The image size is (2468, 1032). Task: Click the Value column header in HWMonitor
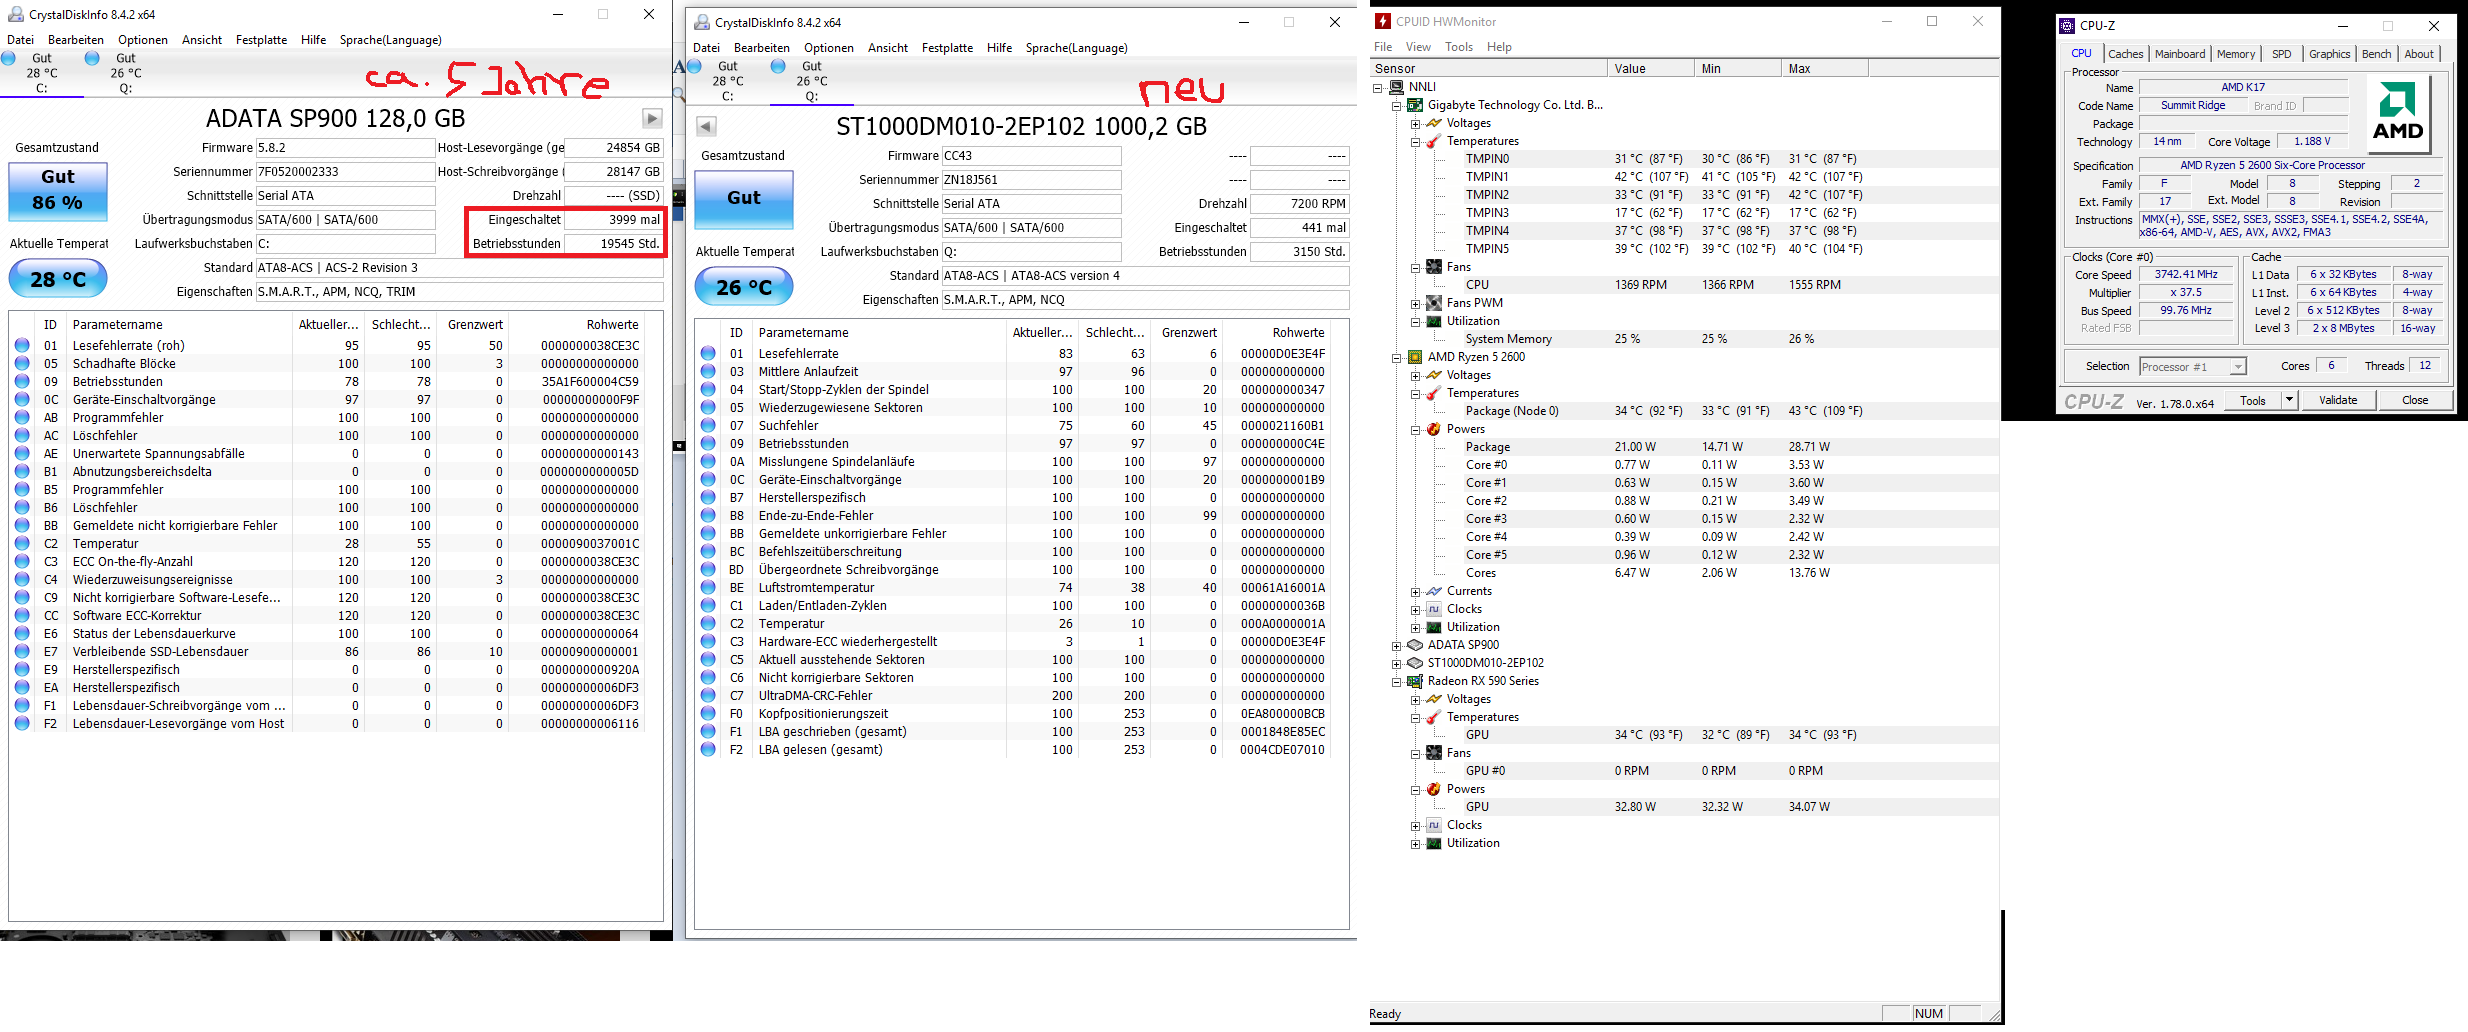1651,69
